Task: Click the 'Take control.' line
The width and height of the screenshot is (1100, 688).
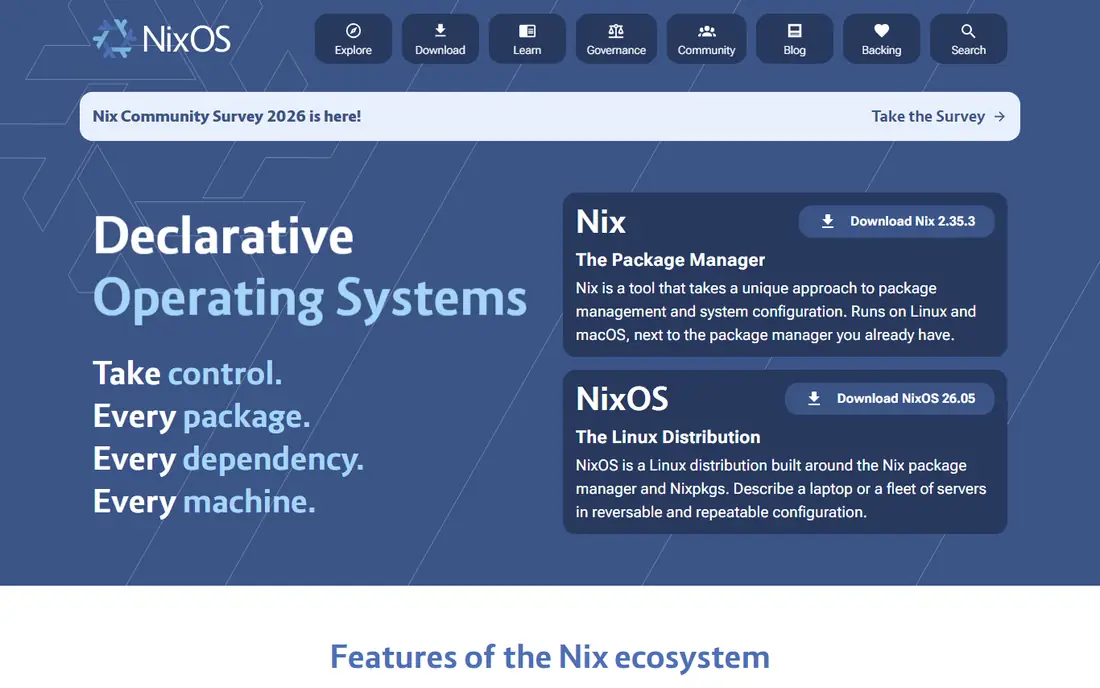Action: point(187,373)
